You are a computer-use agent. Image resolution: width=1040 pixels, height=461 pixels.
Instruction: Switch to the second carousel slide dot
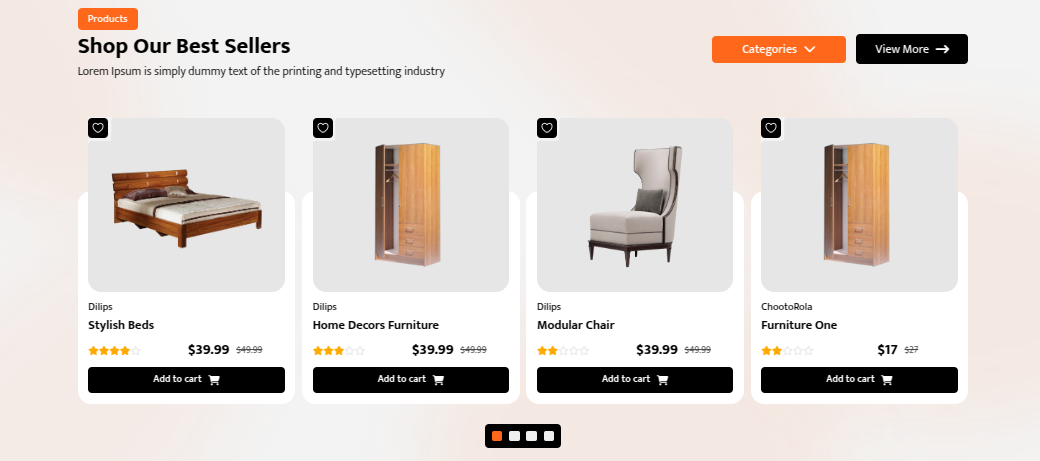click(x=514, y=436)
